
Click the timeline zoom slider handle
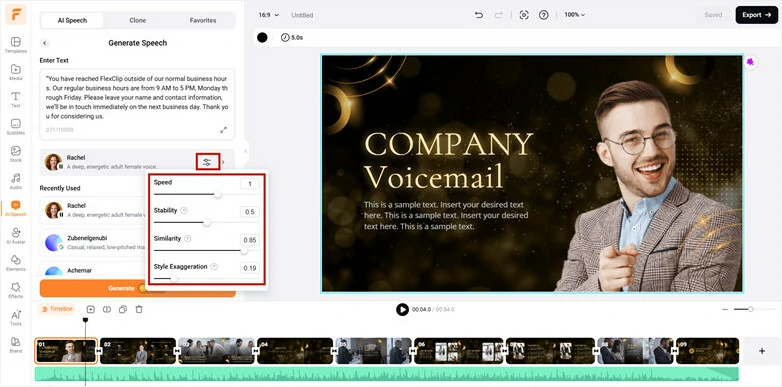point(750,309)
